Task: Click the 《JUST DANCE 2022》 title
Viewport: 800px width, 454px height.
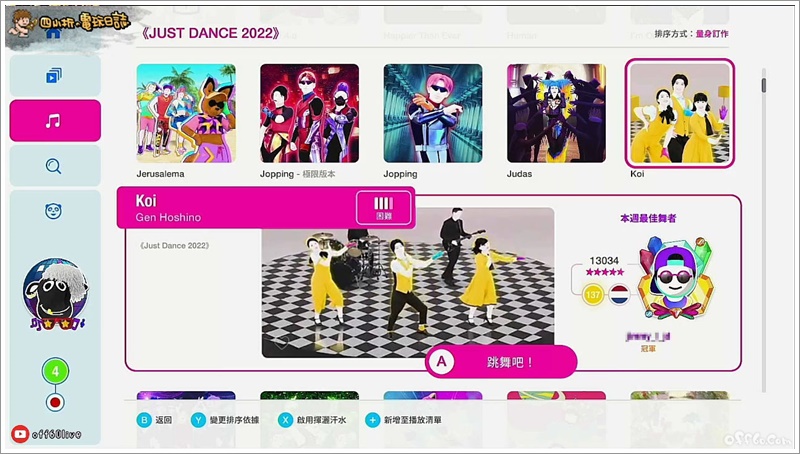Action: [x=211, y=33]
